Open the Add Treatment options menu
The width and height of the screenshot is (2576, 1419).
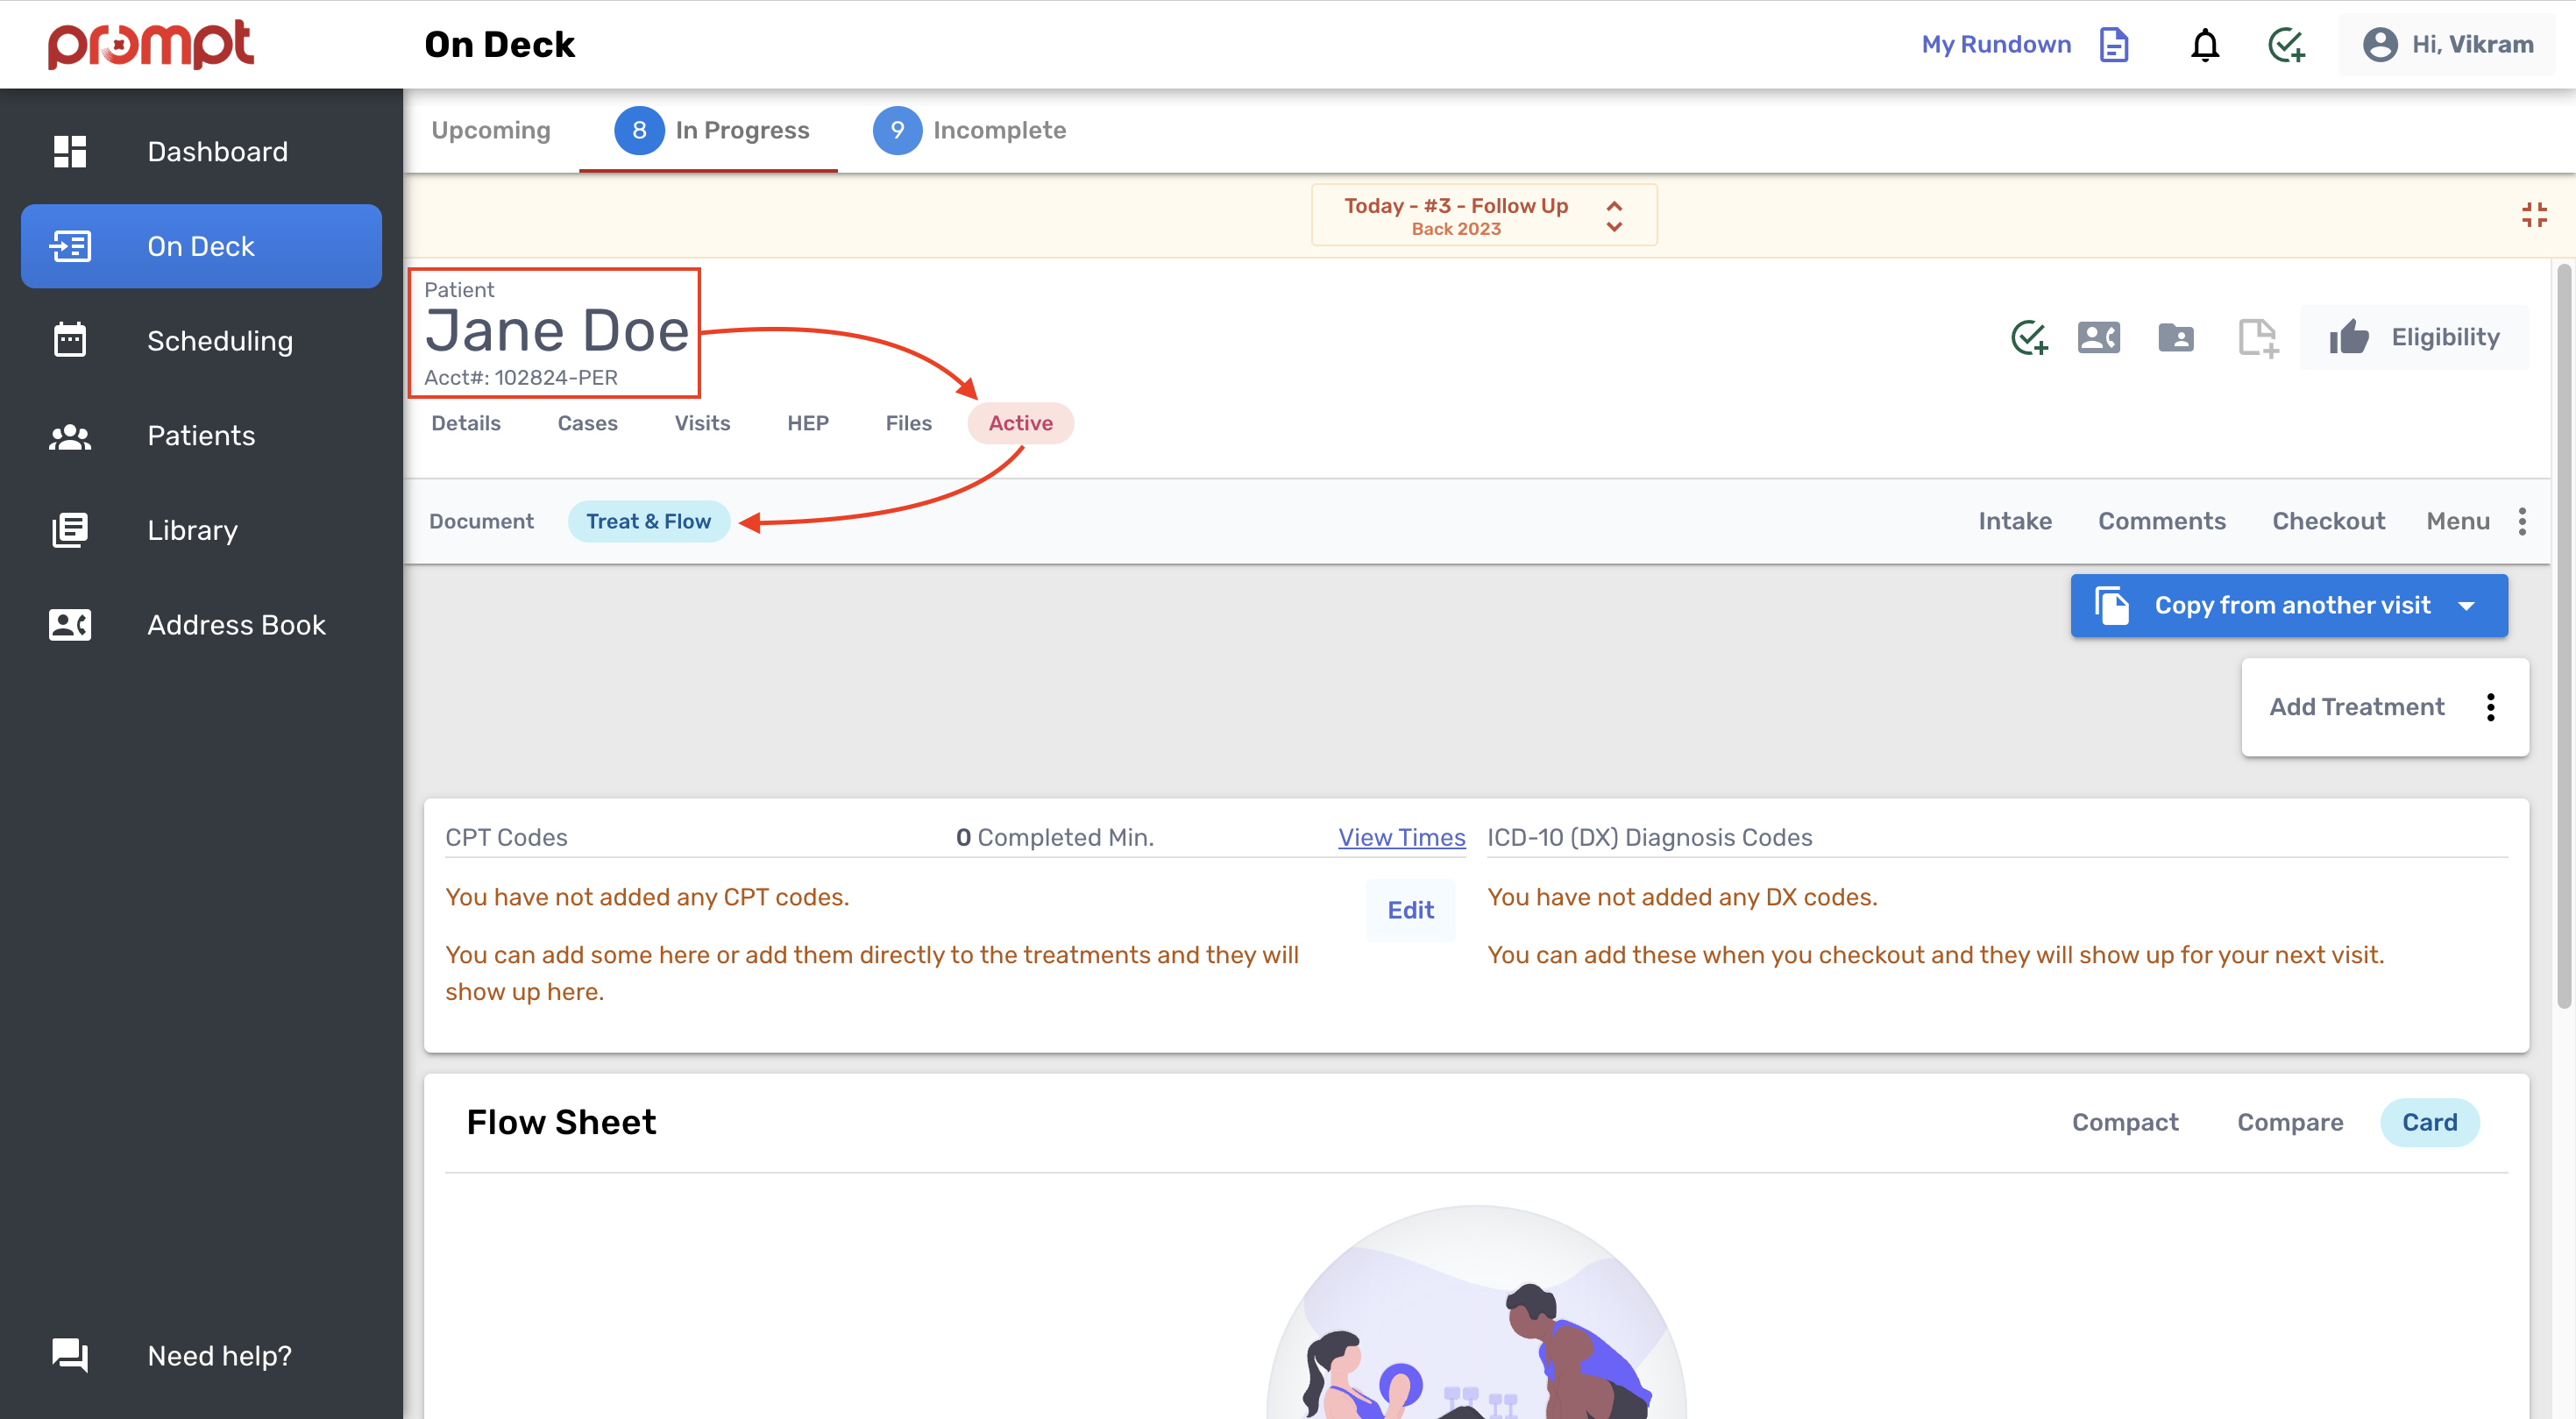click(2491, 707)
